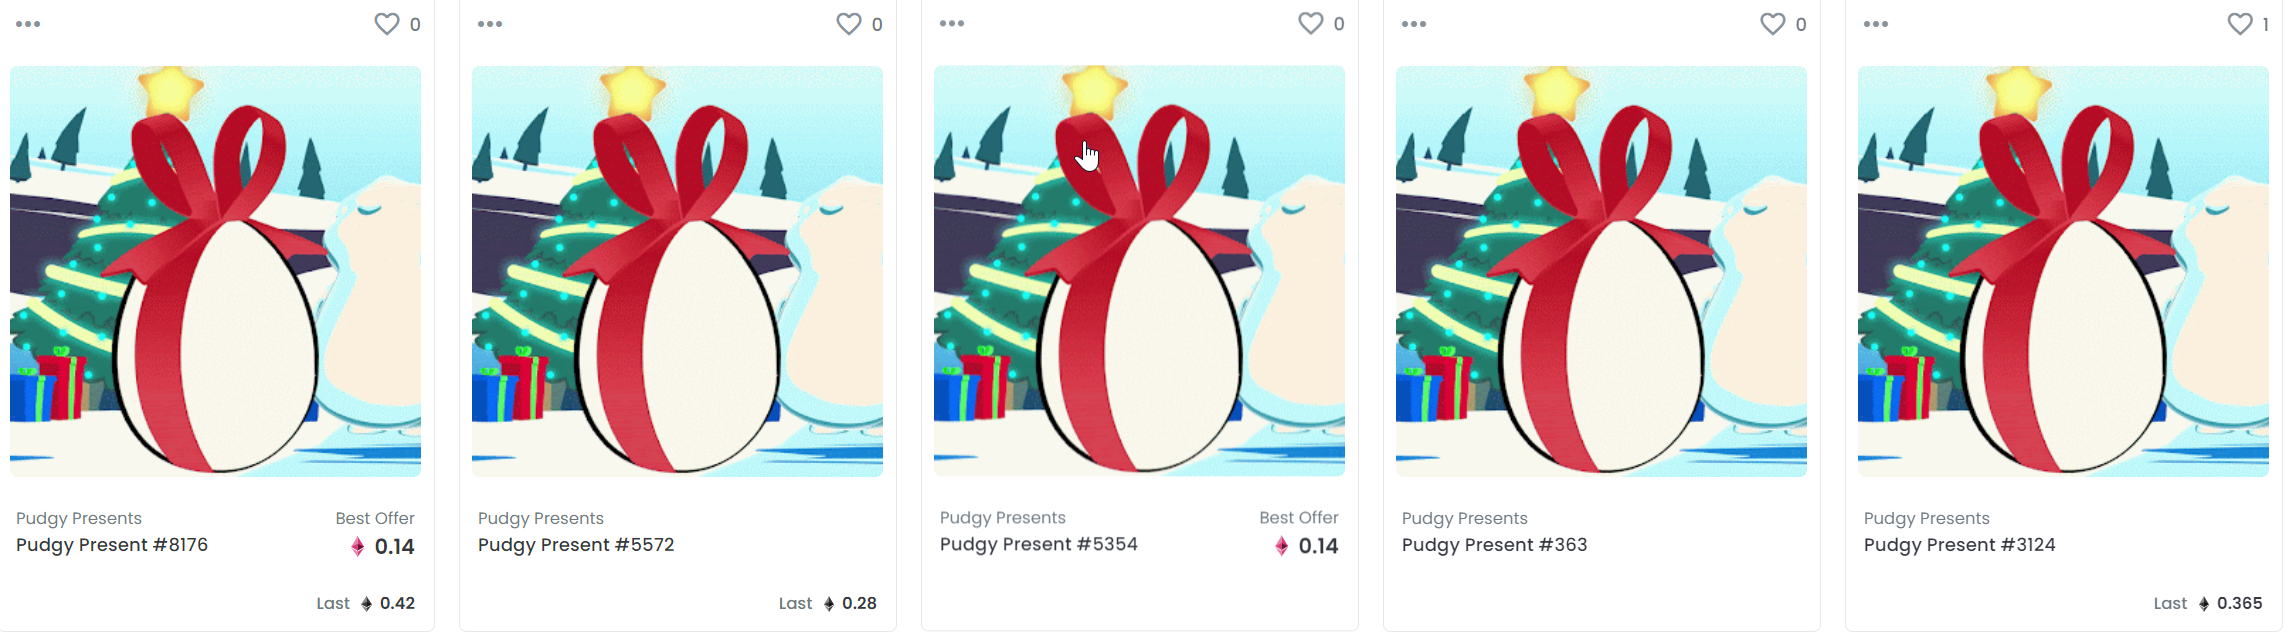Image resolution: width=2293 pixels, height=642 pixels.
Task: Like Pudgy Present #5572 via heart icon
Action: 849,24
